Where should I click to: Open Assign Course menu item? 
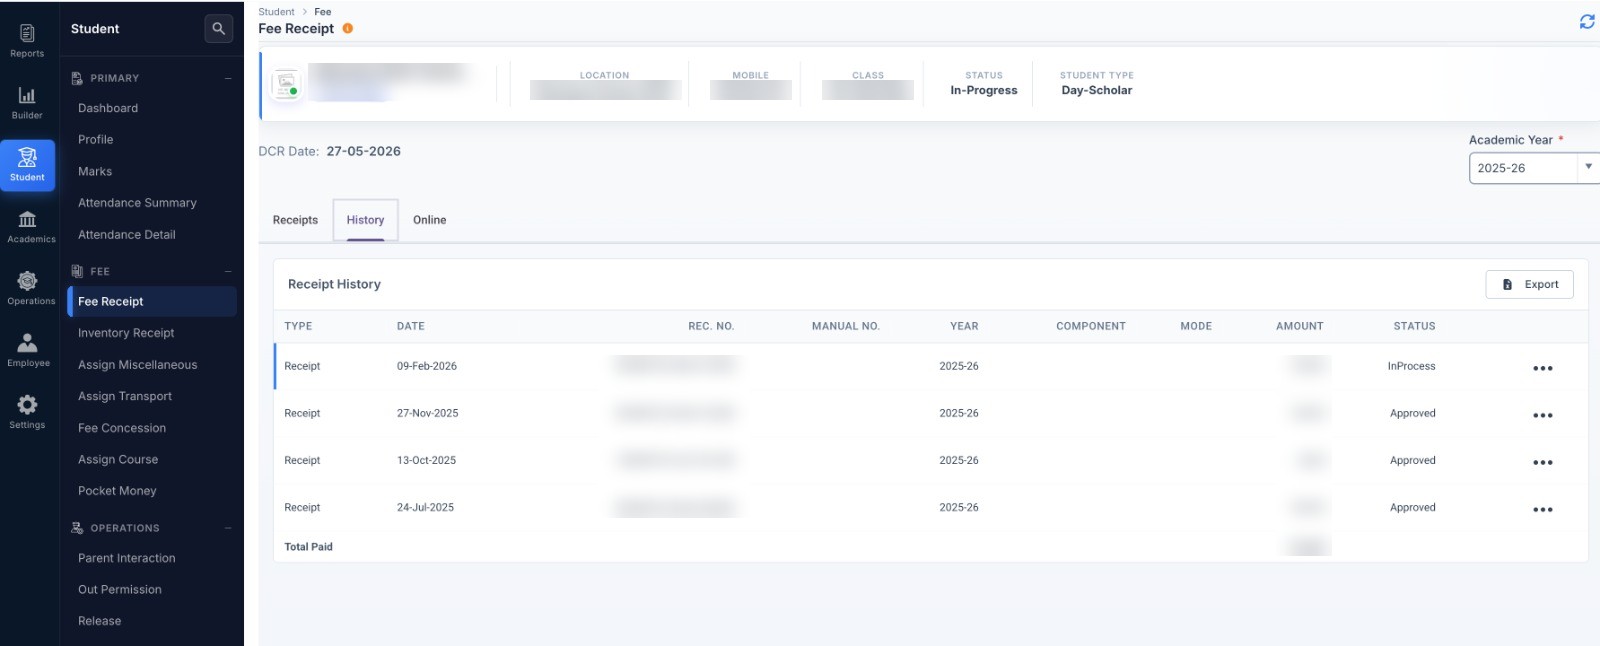point(118,460)
